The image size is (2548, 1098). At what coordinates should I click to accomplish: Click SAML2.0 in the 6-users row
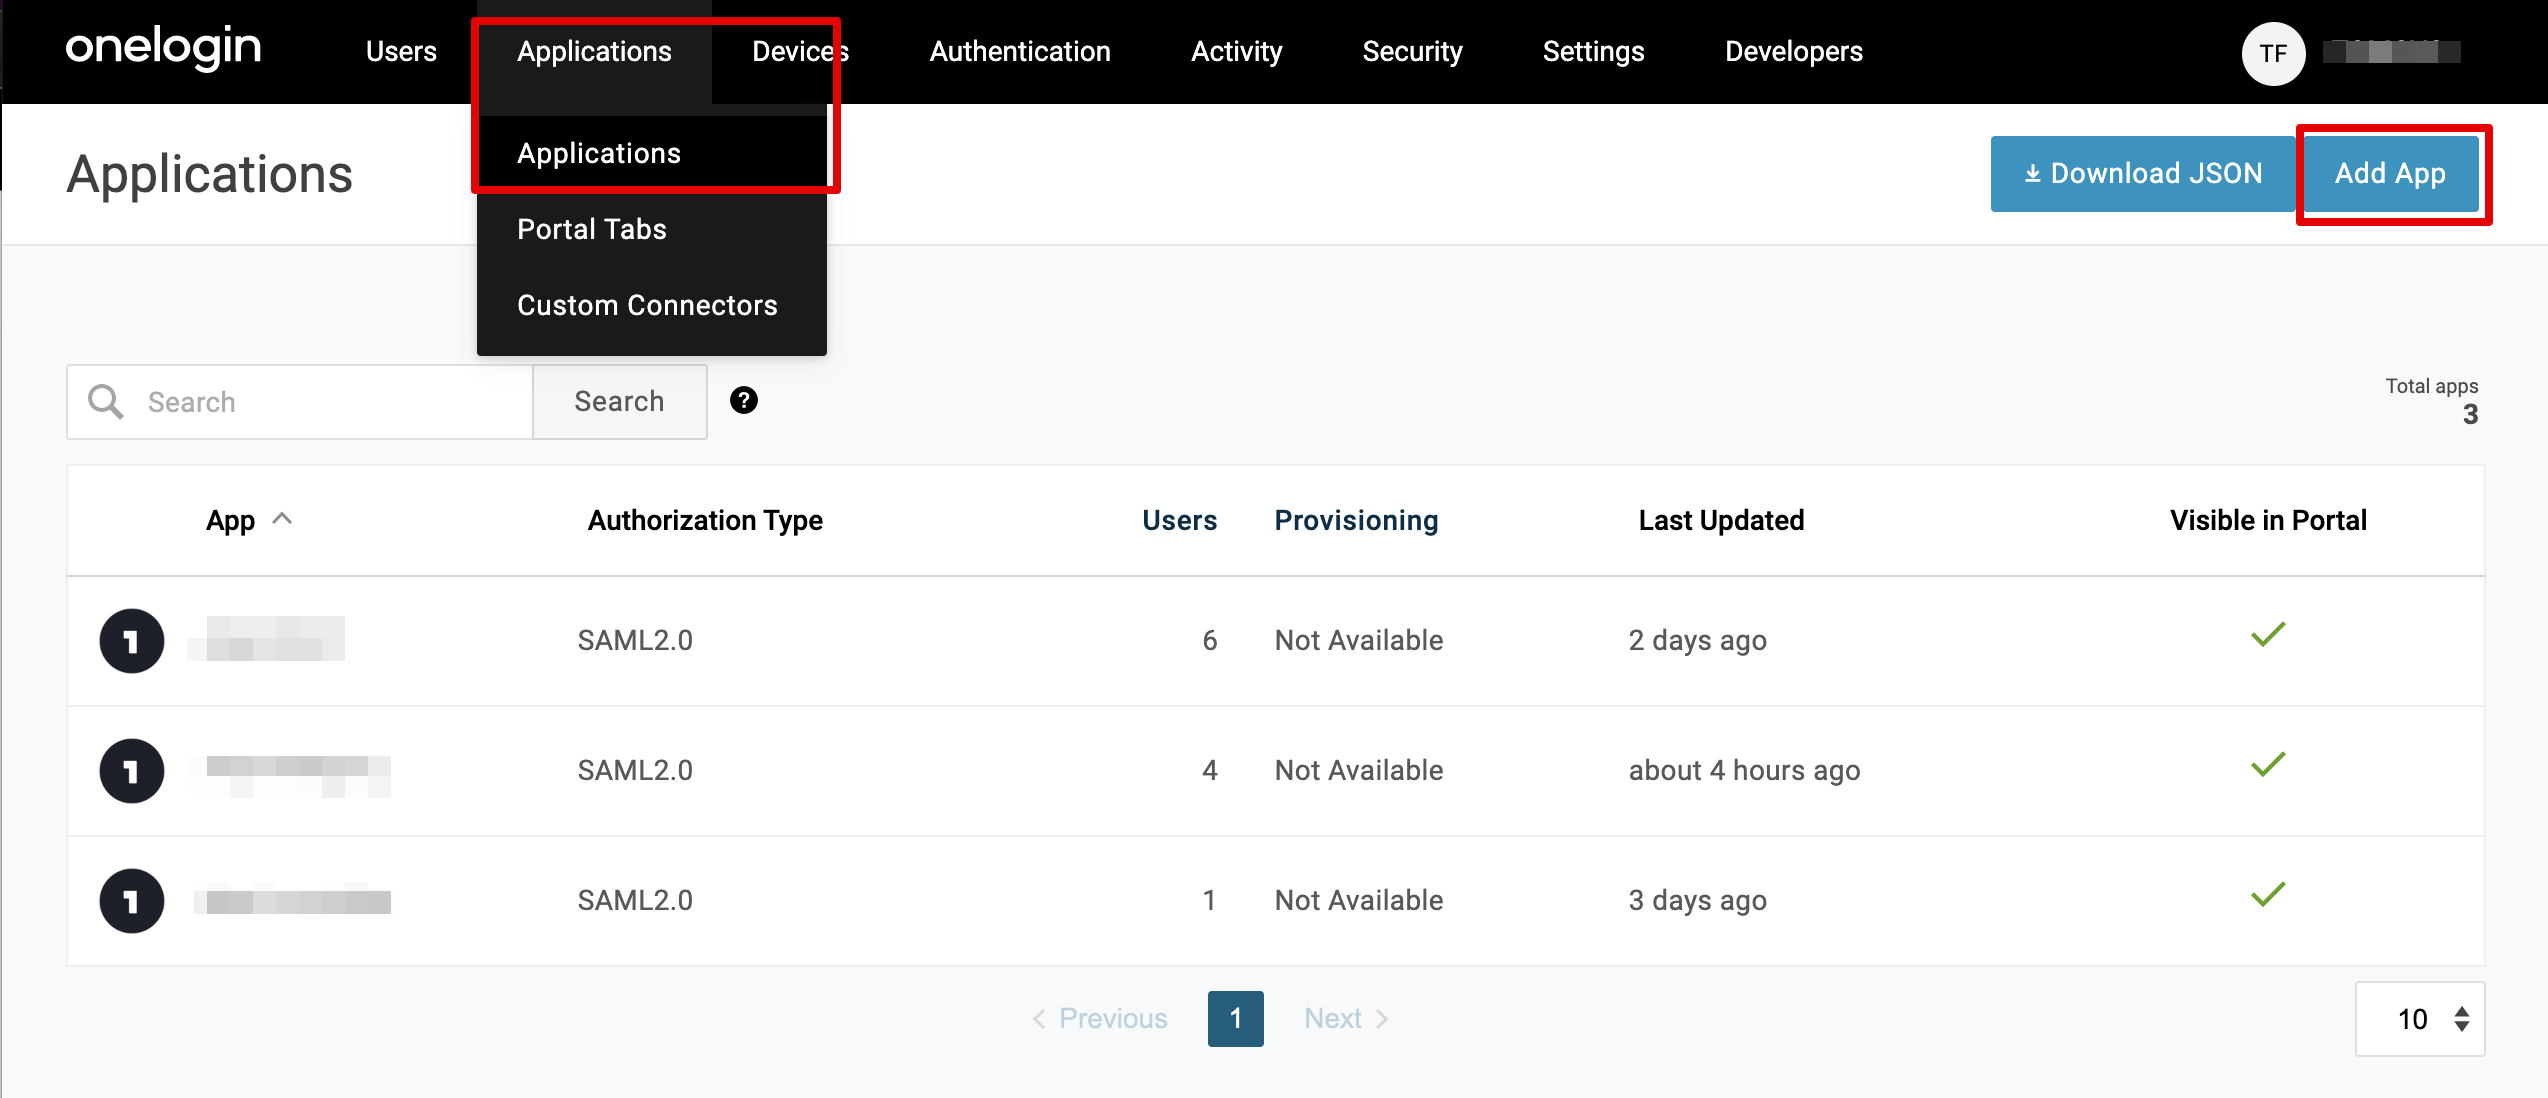click(635, 640)
